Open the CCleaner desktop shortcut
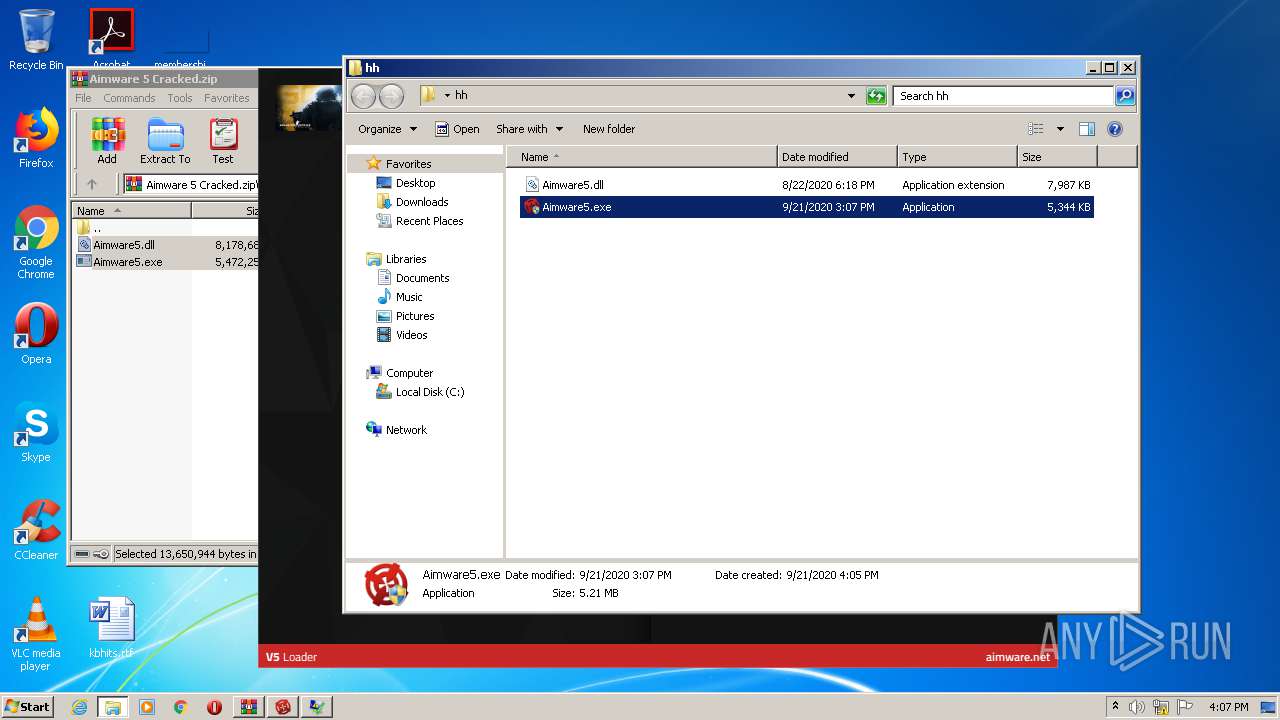 pos(36,530)
